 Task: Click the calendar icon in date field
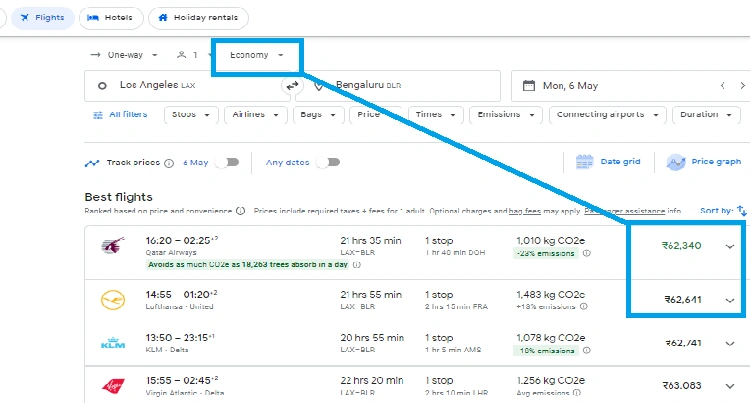(529, 86)
